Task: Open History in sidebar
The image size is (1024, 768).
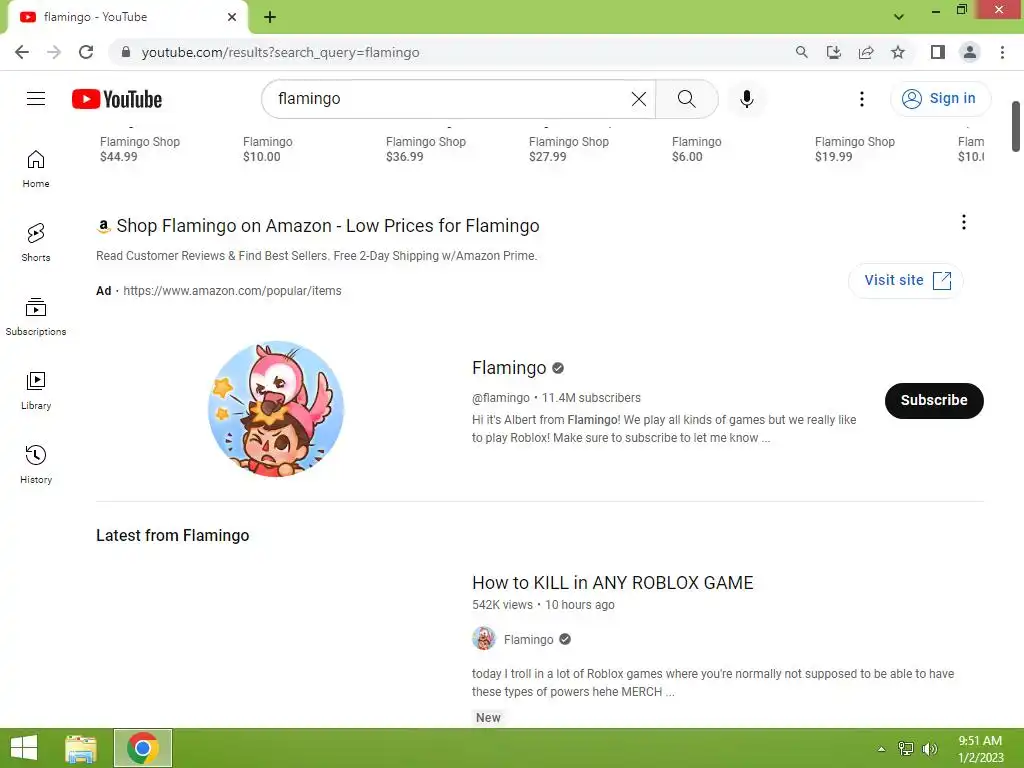Action: [x=36, y=464]
